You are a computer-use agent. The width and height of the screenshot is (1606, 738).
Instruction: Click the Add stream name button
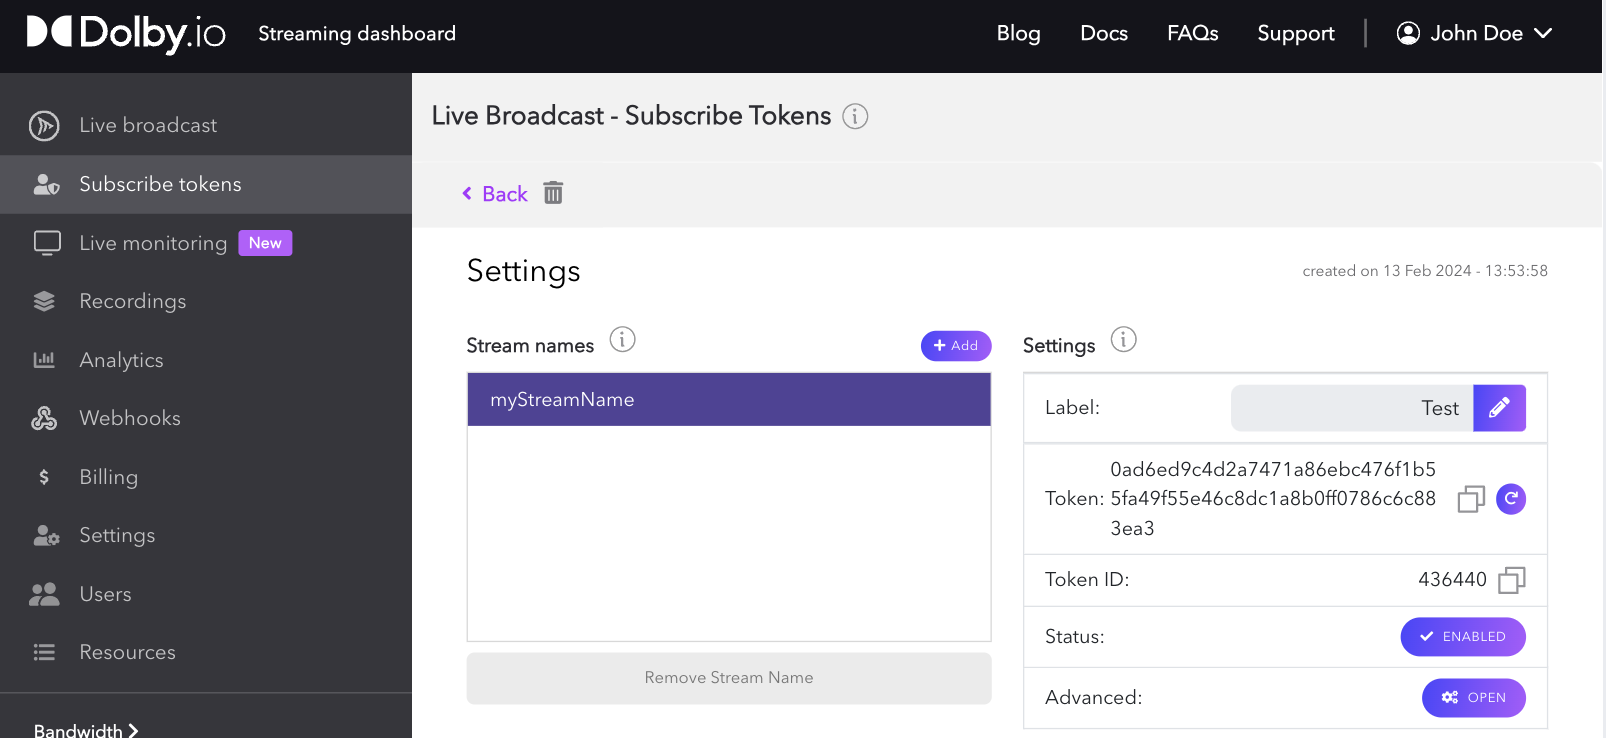pyautogui.click(x=955, y=346)
